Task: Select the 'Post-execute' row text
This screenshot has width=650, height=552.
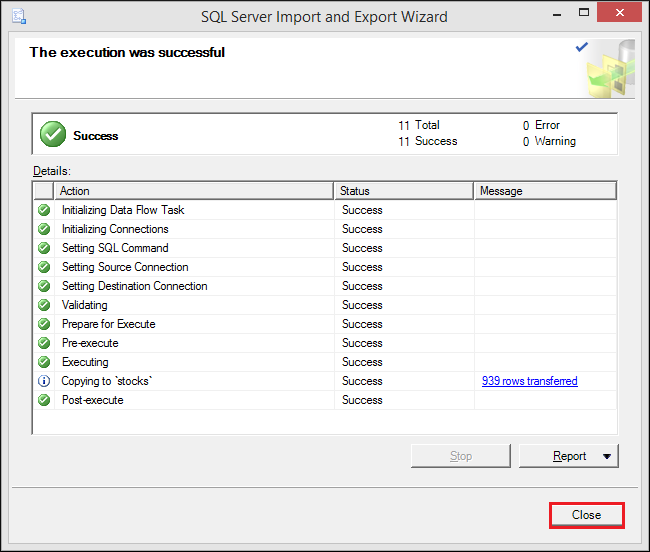Action: [92, 400]
